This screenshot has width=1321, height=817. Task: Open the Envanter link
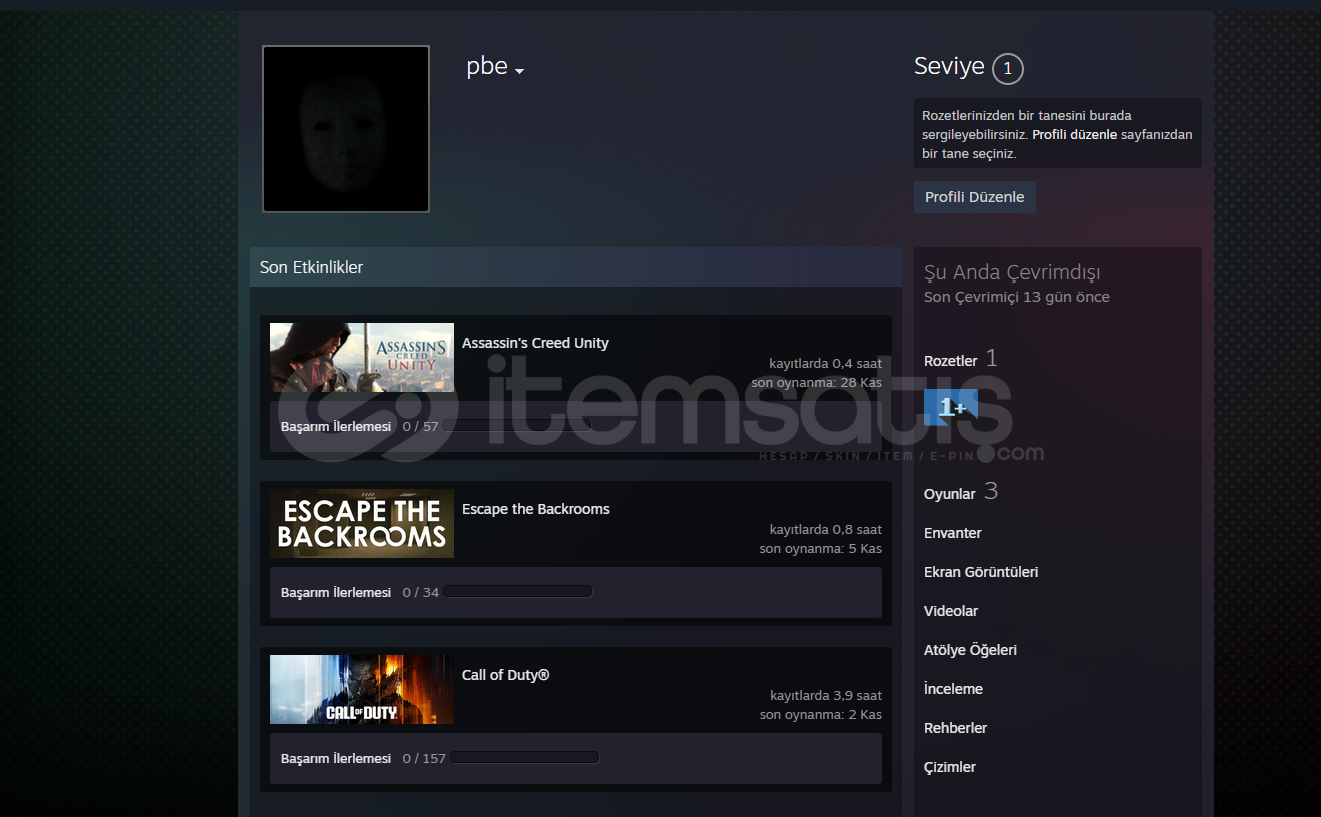coord(953,533)
